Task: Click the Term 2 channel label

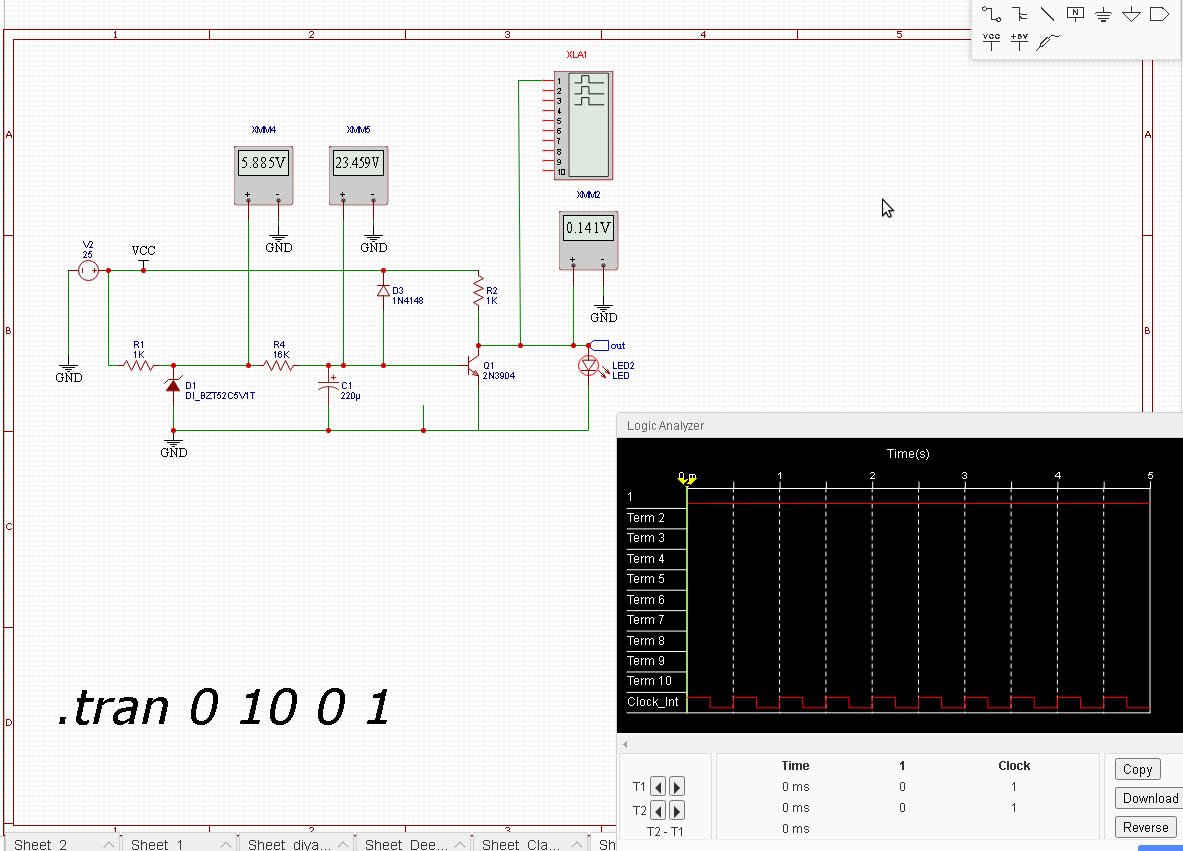Action: click(x=646, y=518)
